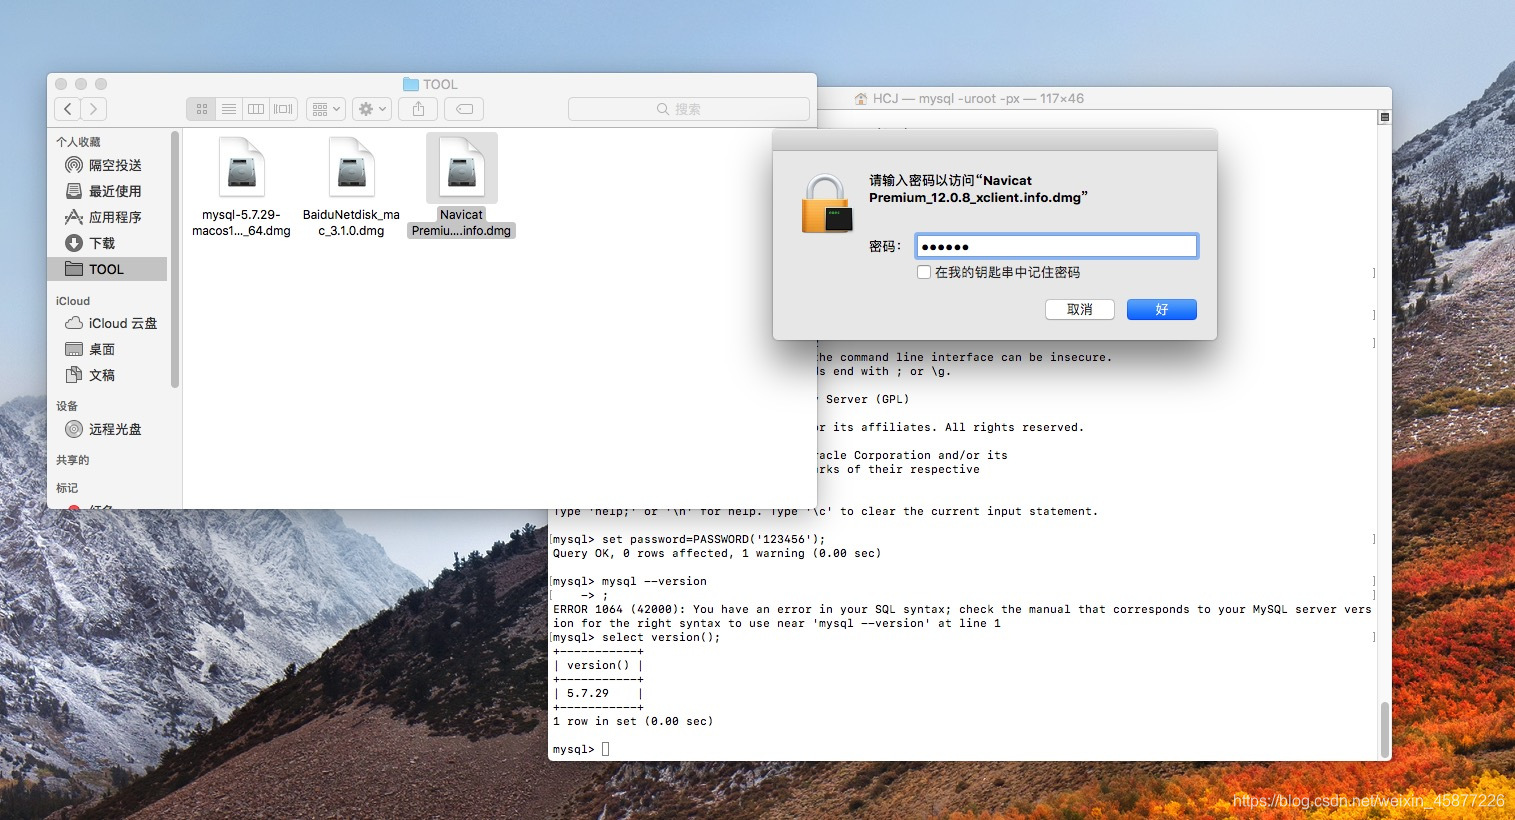1515x820 pixels.
Task: Click the ERROR 1064 line in Terminal
Action: 962,609
